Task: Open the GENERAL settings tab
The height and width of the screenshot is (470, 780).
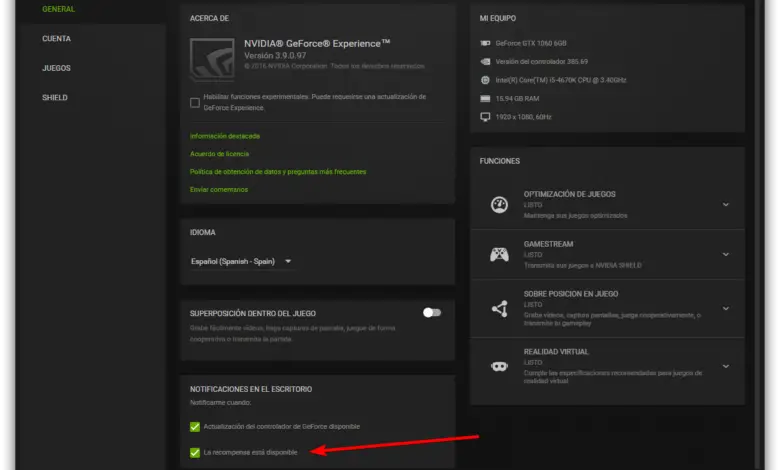Action: 58,9
